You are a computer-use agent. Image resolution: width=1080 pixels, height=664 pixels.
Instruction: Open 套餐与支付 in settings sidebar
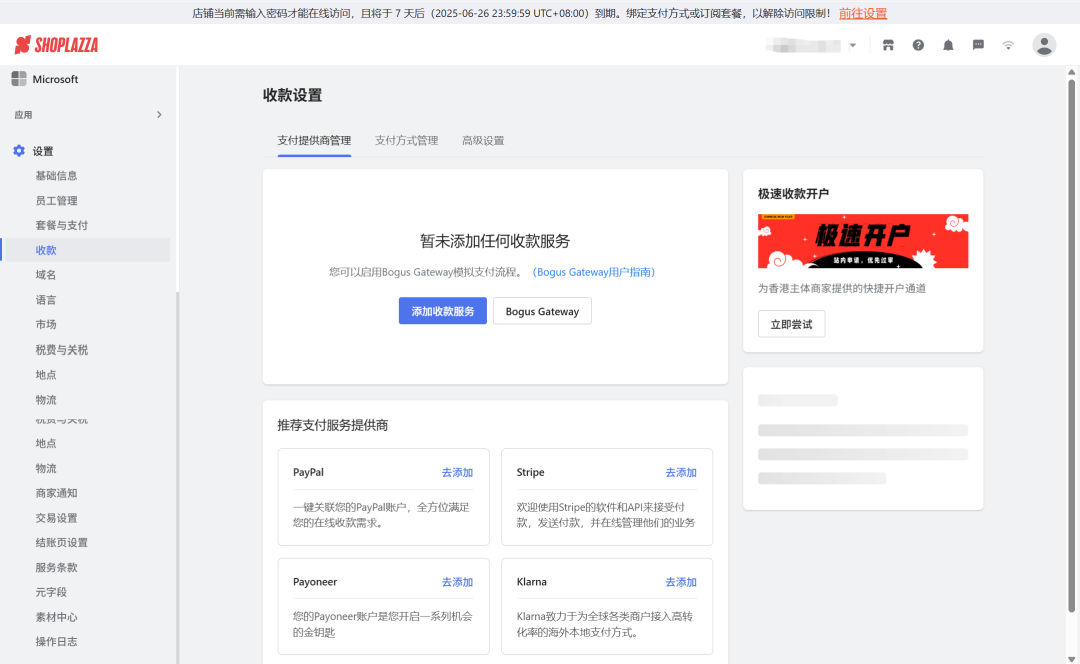[62, 225]
